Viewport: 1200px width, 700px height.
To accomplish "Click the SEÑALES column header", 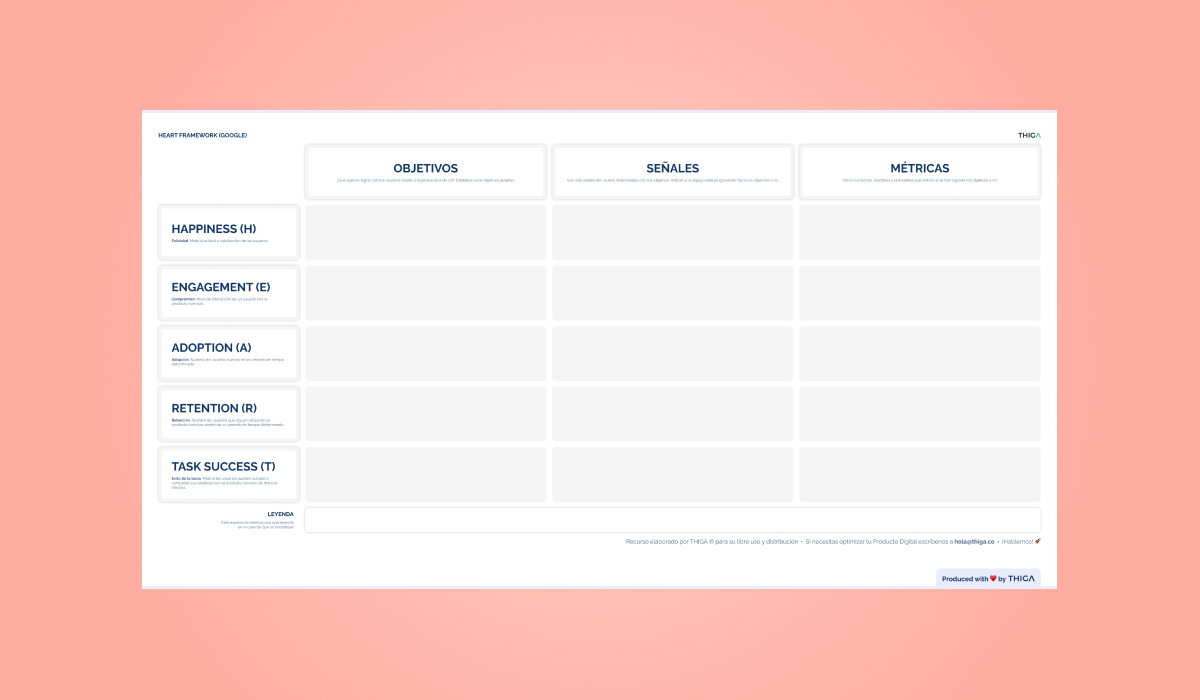I will coord(673,172).
